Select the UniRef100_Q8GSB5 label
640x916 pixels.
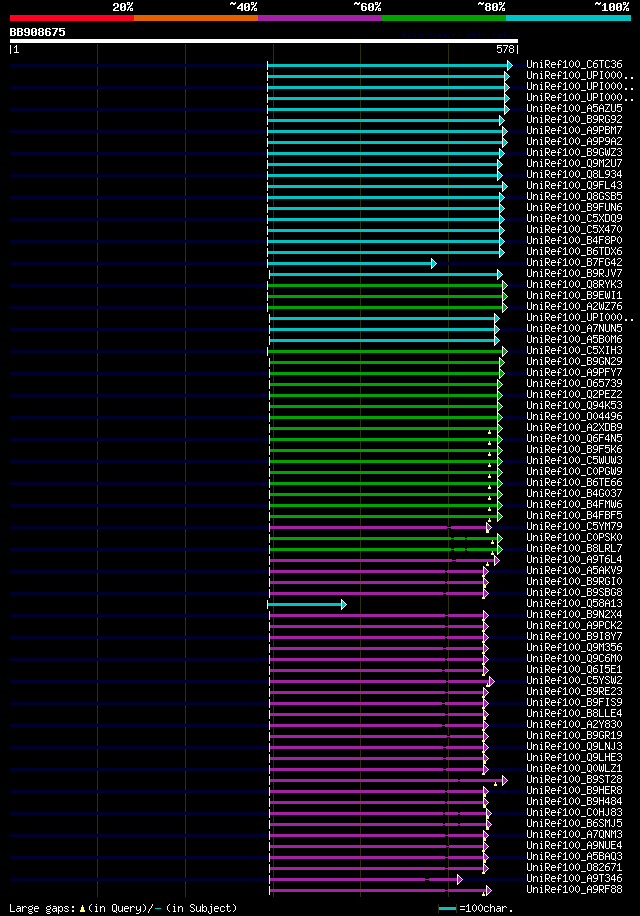(x=574, y=196)
